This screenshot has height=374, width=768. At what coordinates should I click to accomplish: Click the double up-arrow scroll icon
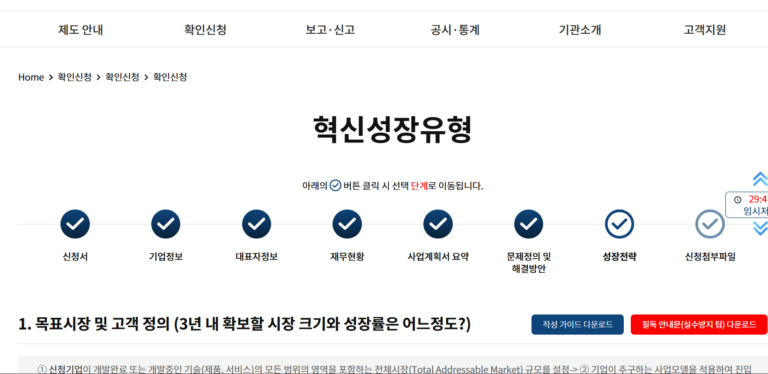click(x=760, y=179)
